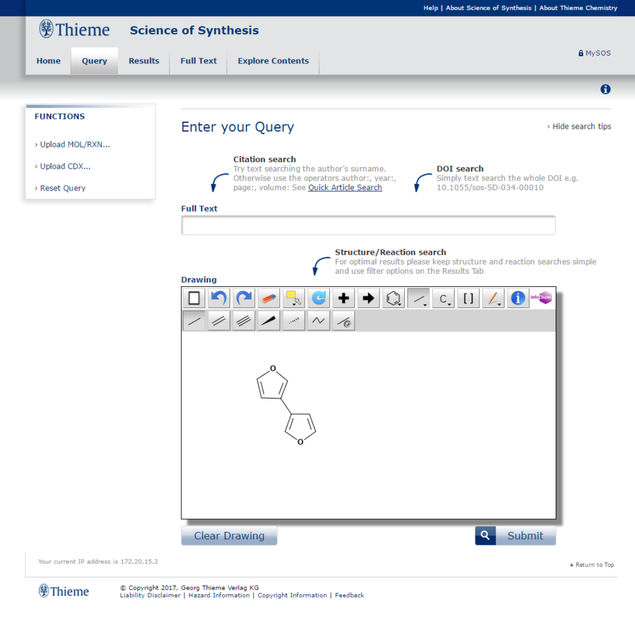The image size is (635, 624).
Task: Select the Query tab
Action: (94, 61)
